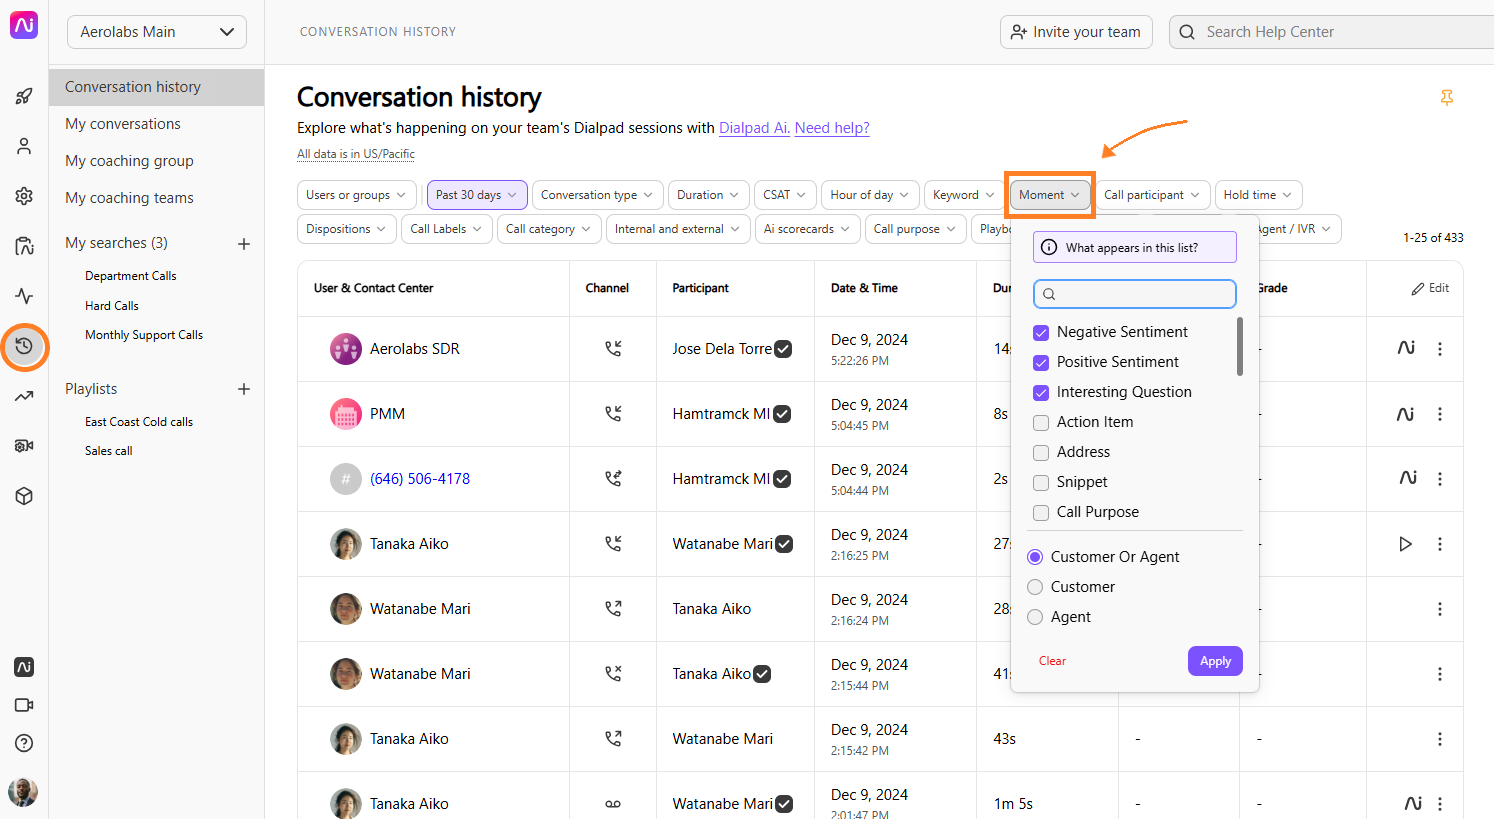Open Ai recap icon for Aerolabs SDR row

(x=1406, y=348)
